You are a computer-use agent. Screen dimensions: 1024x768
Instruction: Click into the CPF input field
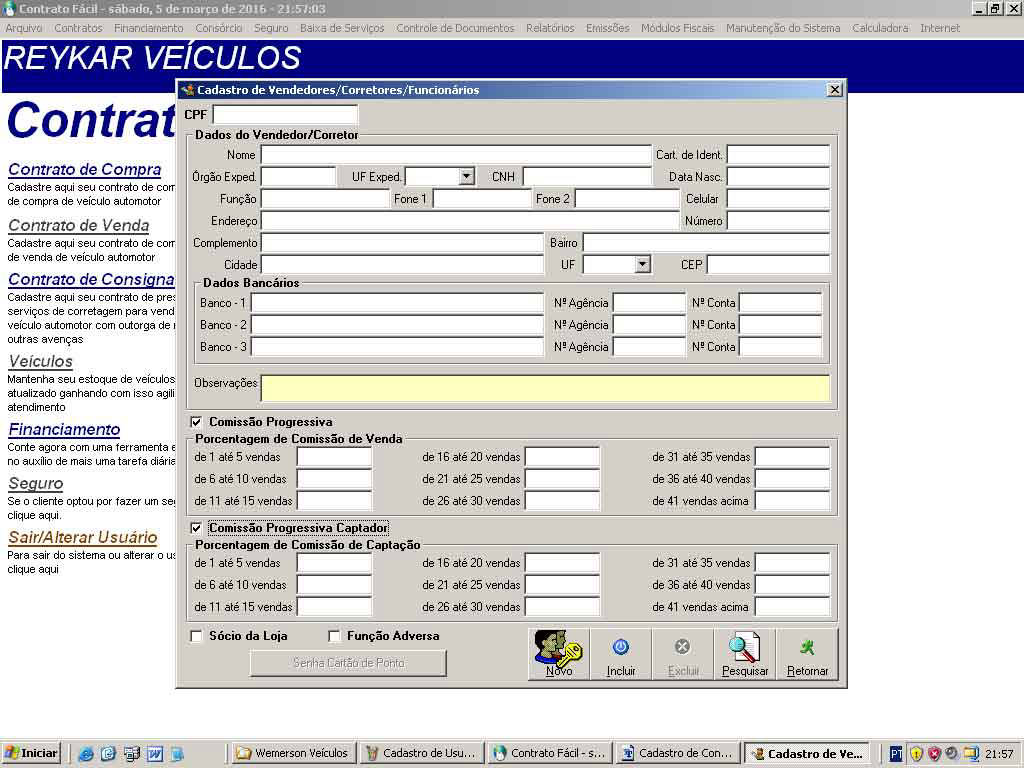click(285, 114)
